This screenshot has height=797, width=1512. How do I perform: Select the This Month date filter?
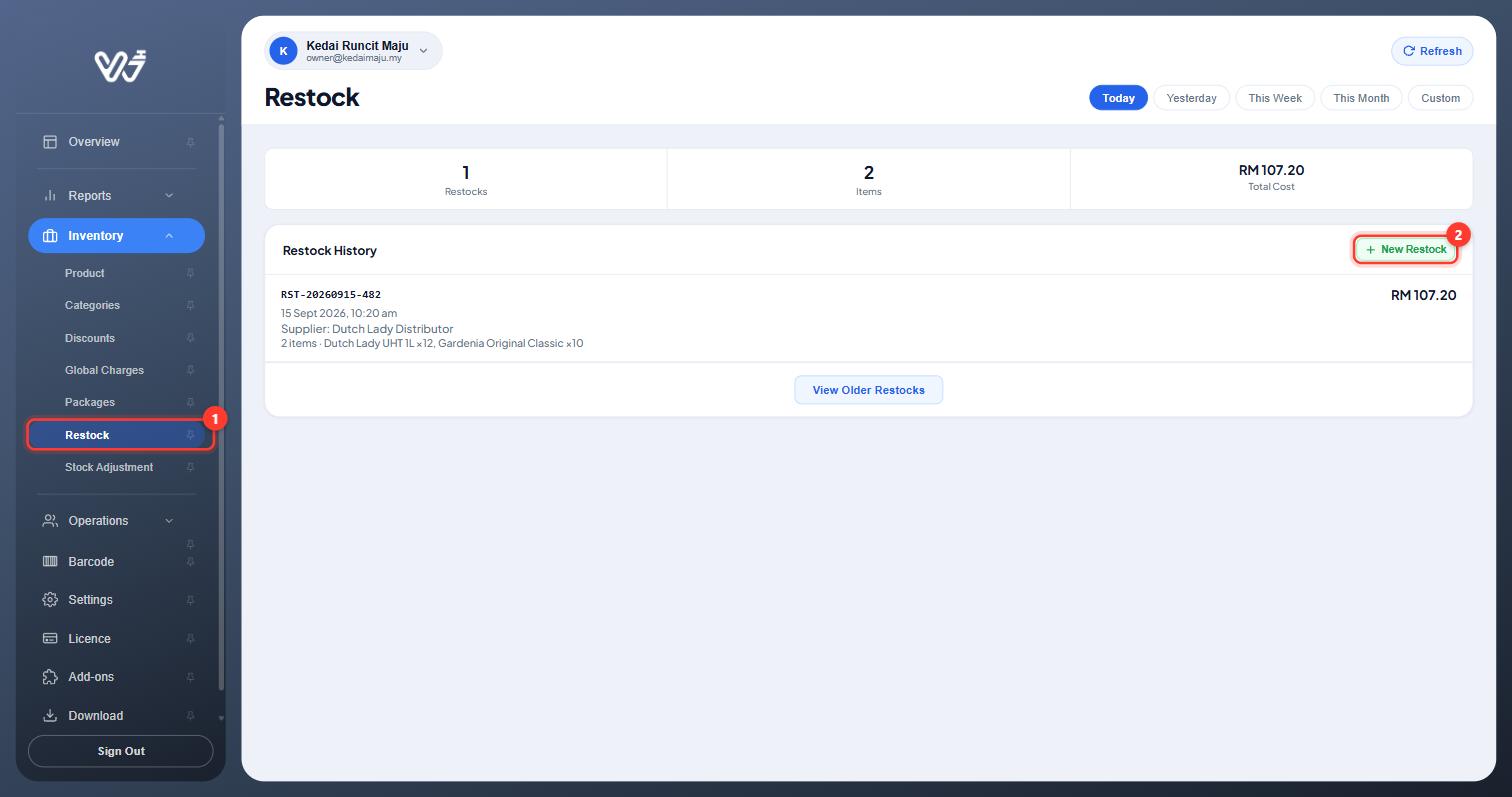(1361, 98)
